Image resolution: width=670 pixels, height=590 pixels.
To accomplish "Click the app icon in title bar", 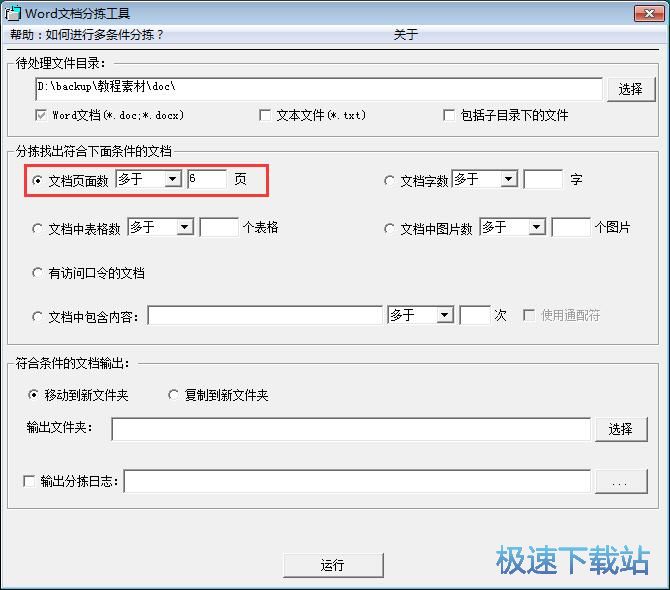I will point(12,13).
